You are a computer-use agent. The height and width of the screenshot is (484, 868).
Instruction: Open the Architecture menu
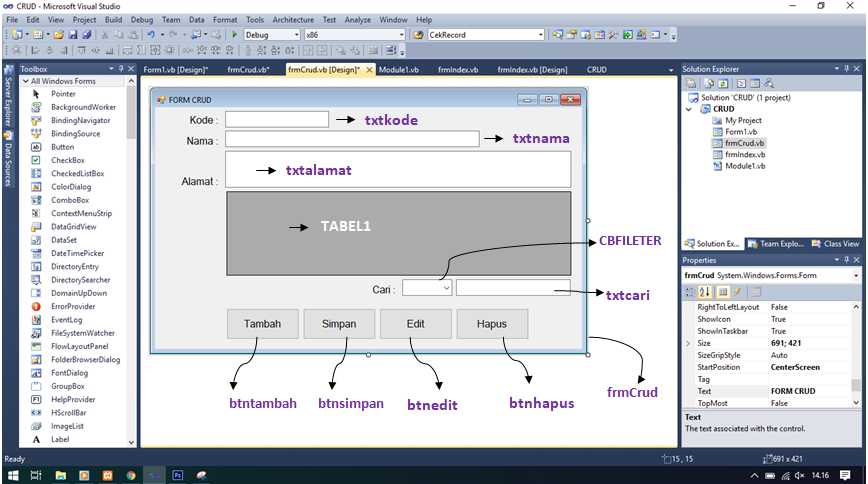click(x=293, y=19)
